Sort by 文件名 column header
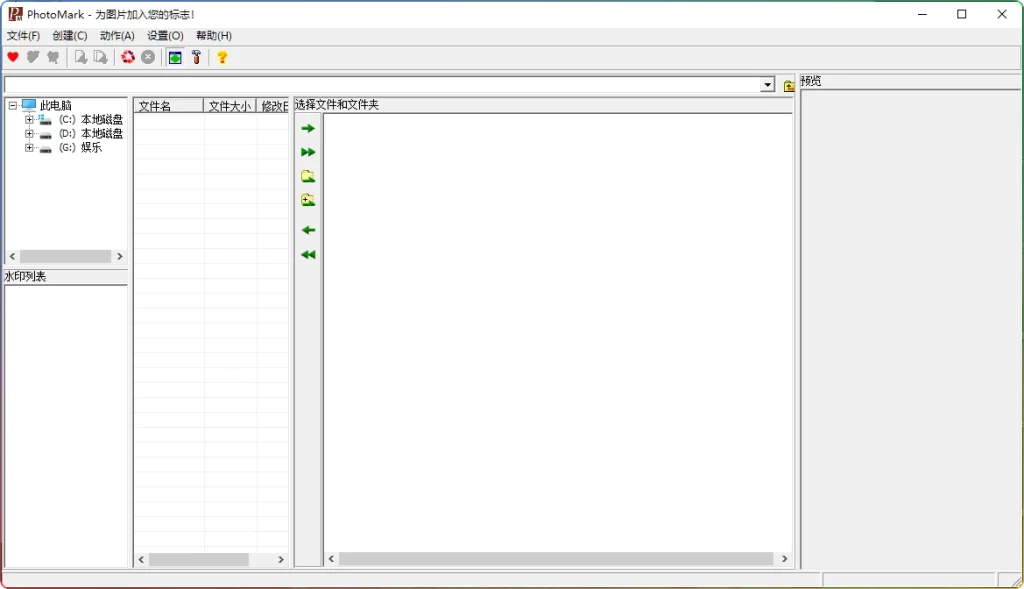Viewport: 1024px width, 589px height. [167, 106]
